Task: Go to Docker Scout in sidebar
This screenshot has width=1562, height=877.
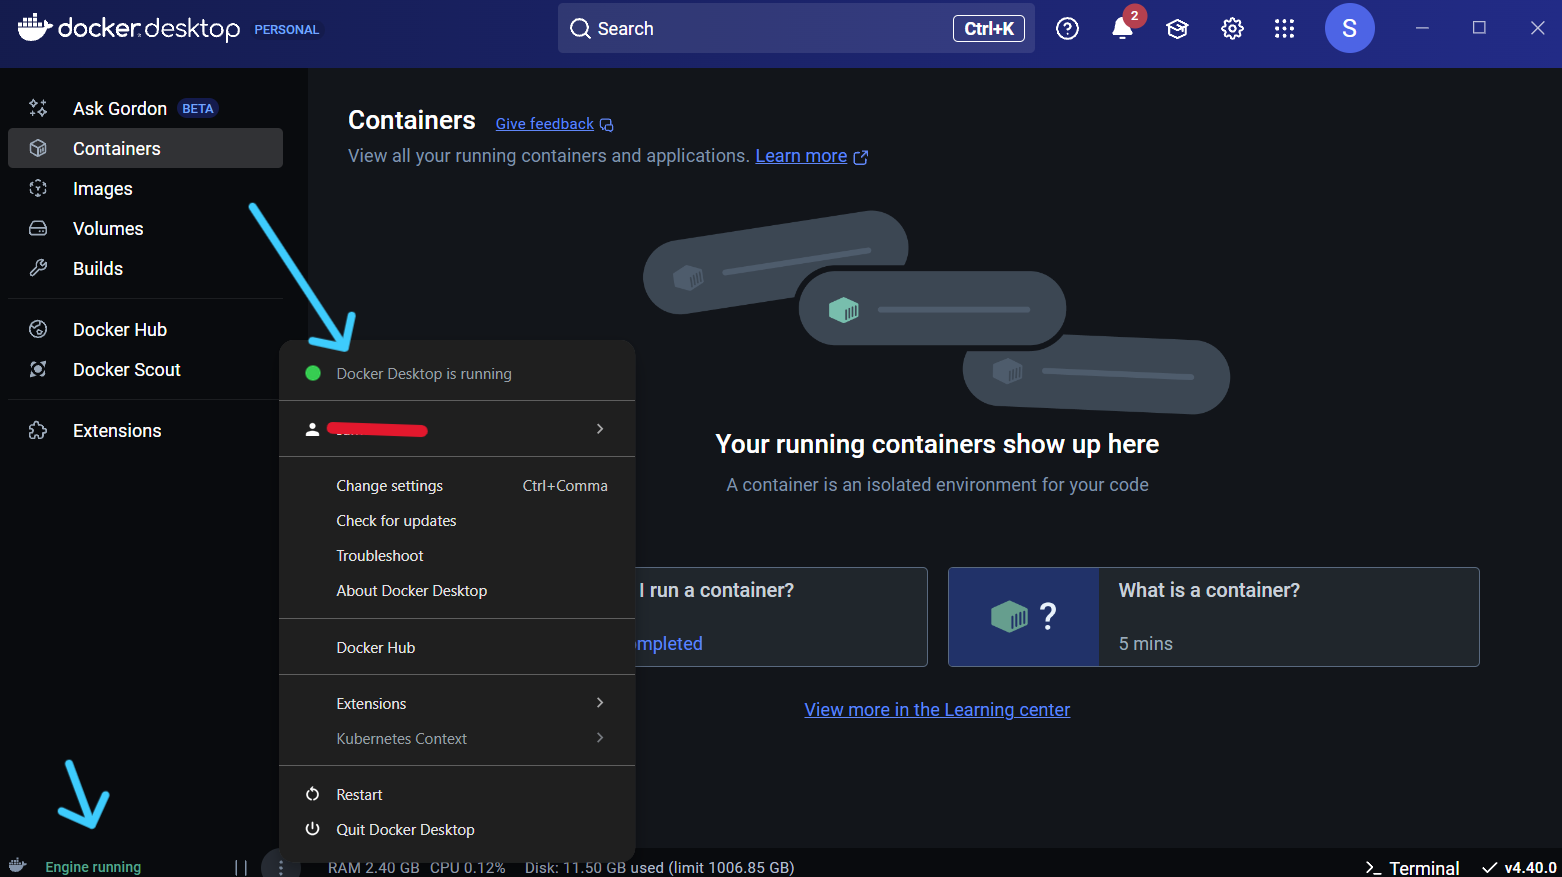Action: (145, 369)
